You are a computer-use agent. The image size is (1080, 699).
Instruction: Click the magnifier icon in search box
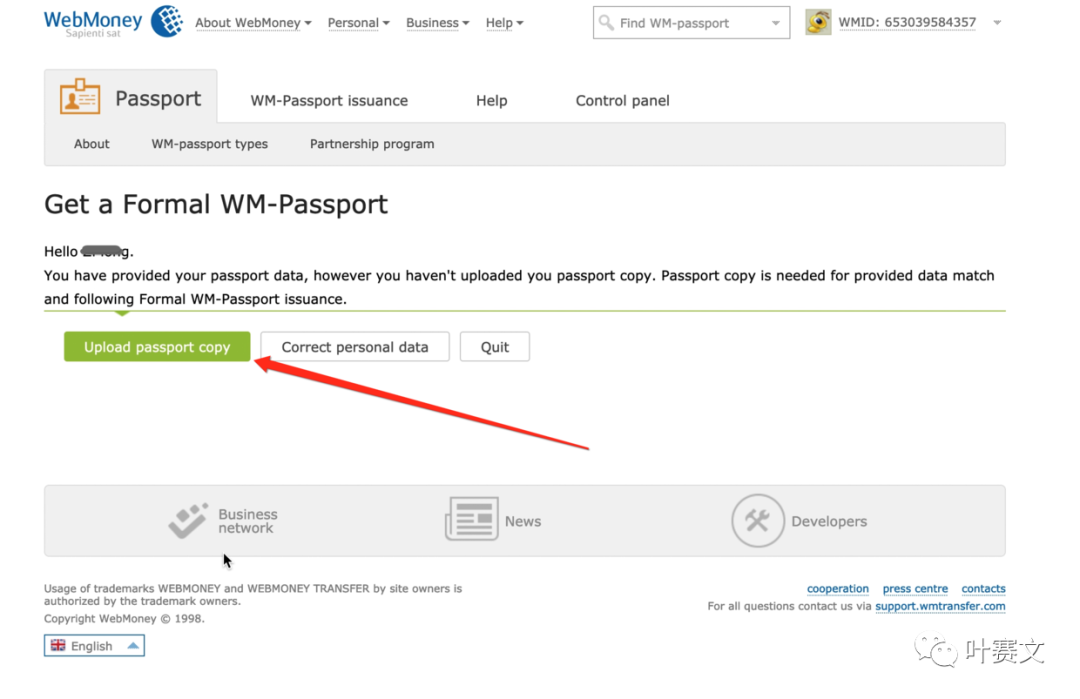click(607, 22)
